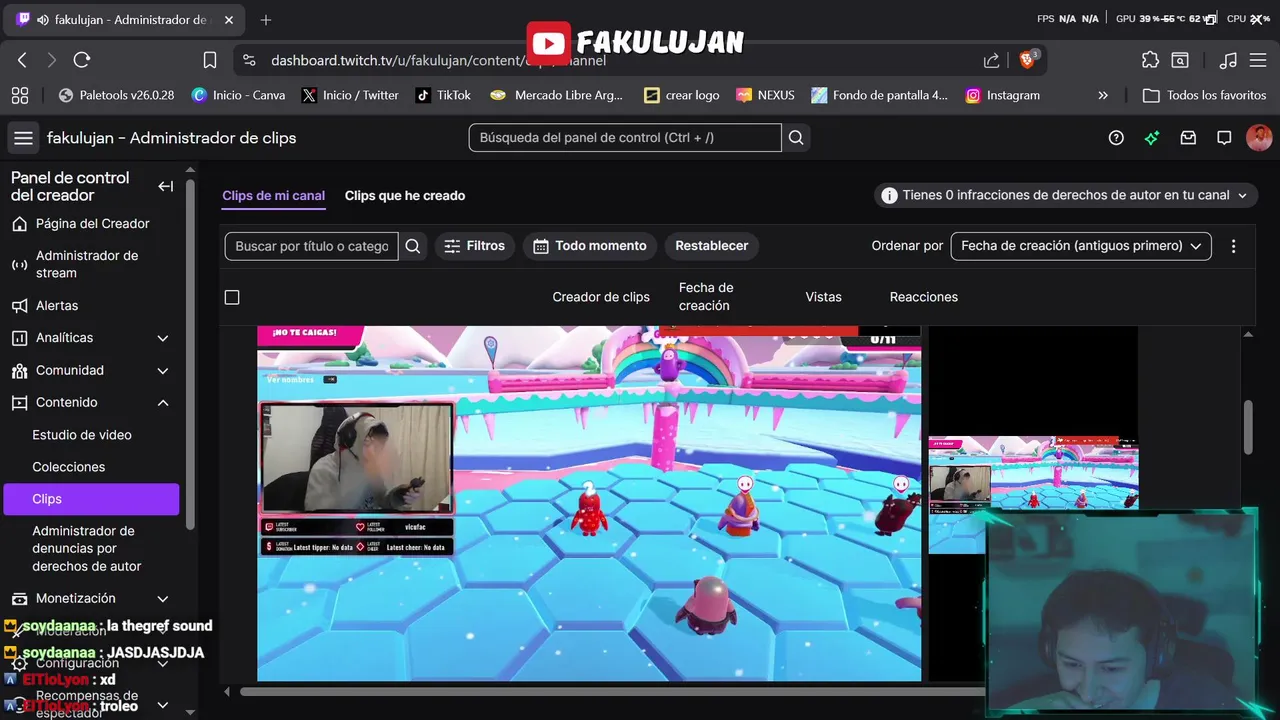The image size is (1280, 720).
Task: Open the Brave shields lion icon
Action: click(x=1027, y=60)
